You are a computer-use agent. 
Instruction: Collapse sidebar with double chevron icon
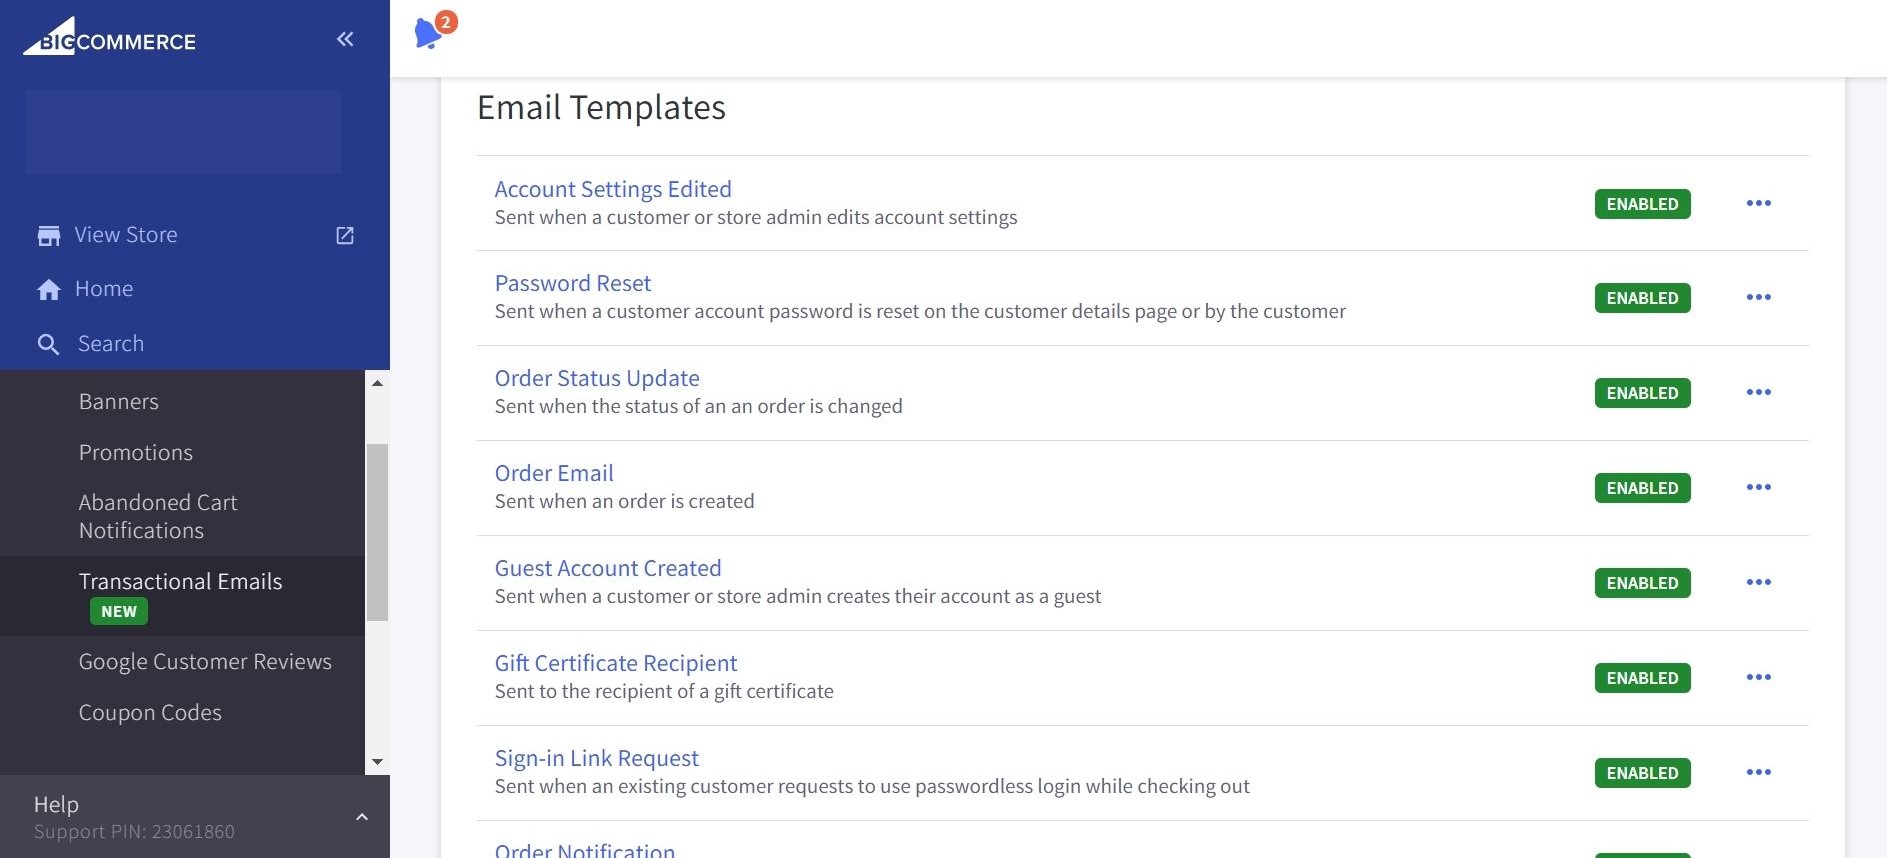click(x=345, y=39)
